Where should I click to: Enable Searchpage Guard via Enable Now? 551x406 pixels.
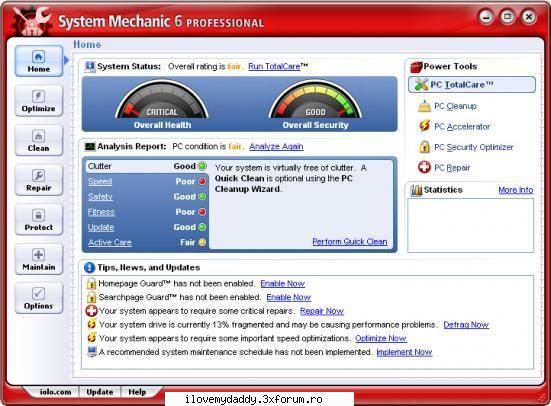click(289, 297)
